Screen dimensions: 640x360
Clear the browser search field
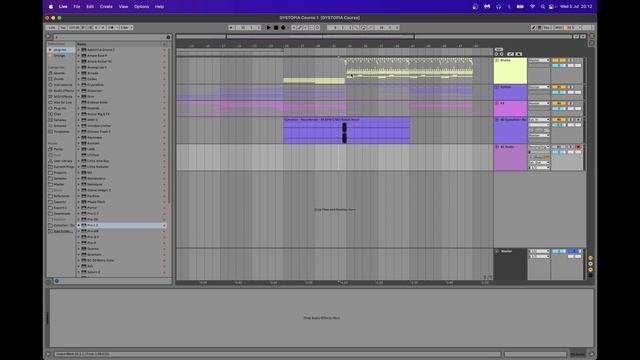(168, 37)
